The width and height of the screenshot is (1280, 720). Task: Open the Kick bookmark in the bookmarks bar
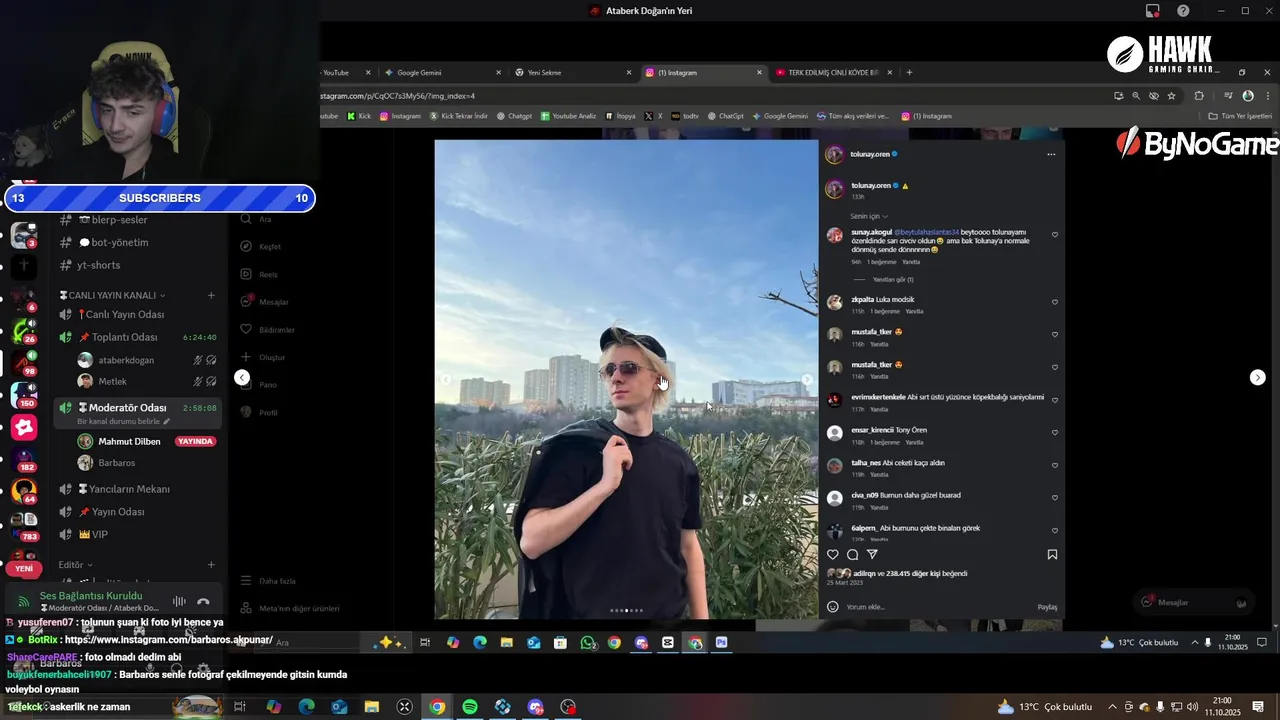click(359, 116)
